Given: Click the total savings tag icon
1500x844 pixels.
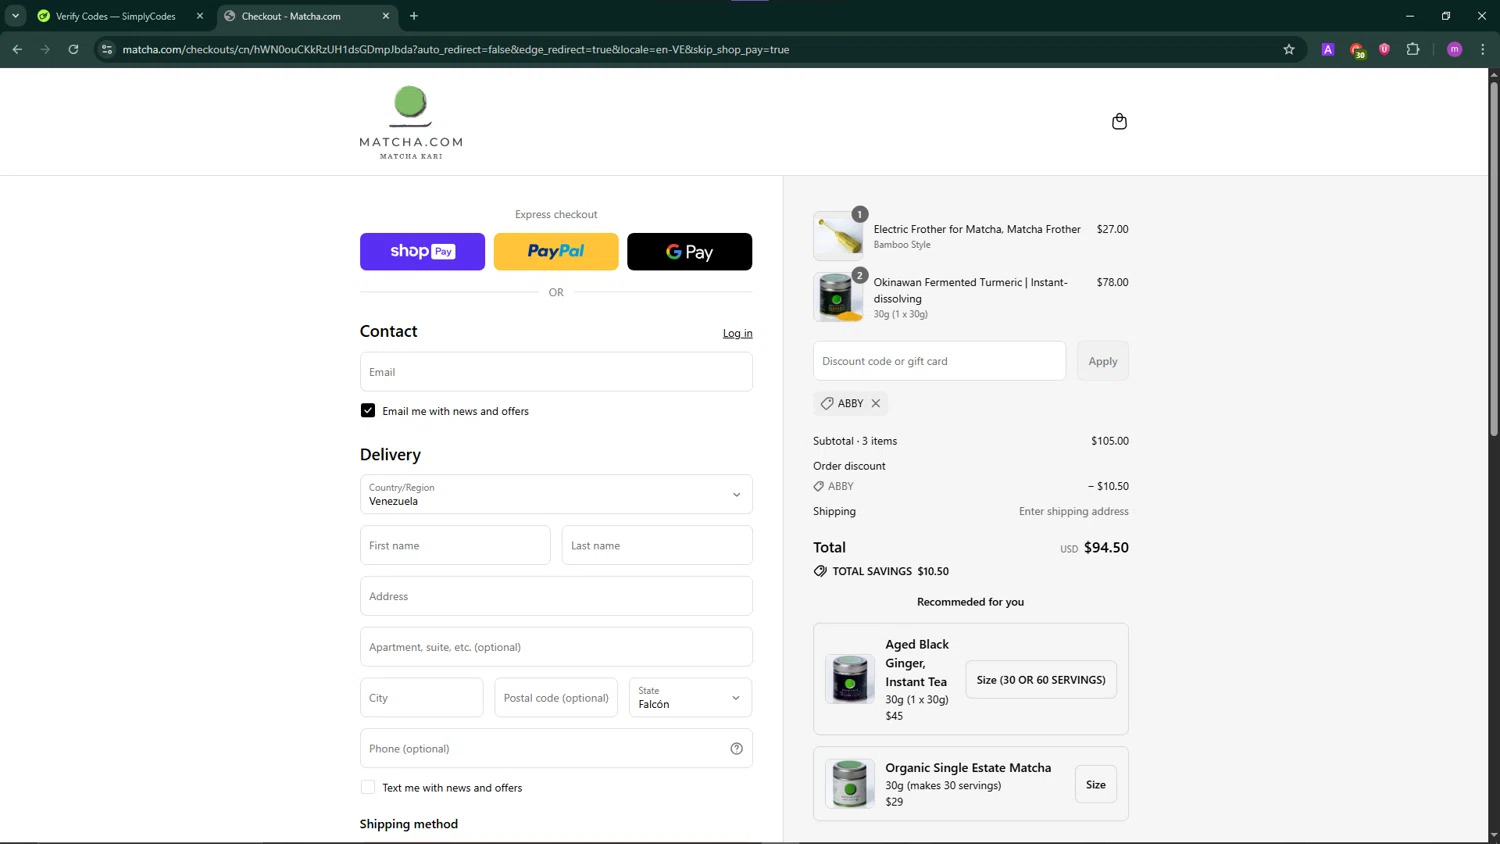Looking at the screenshot, I should click(x=820, y=571).
